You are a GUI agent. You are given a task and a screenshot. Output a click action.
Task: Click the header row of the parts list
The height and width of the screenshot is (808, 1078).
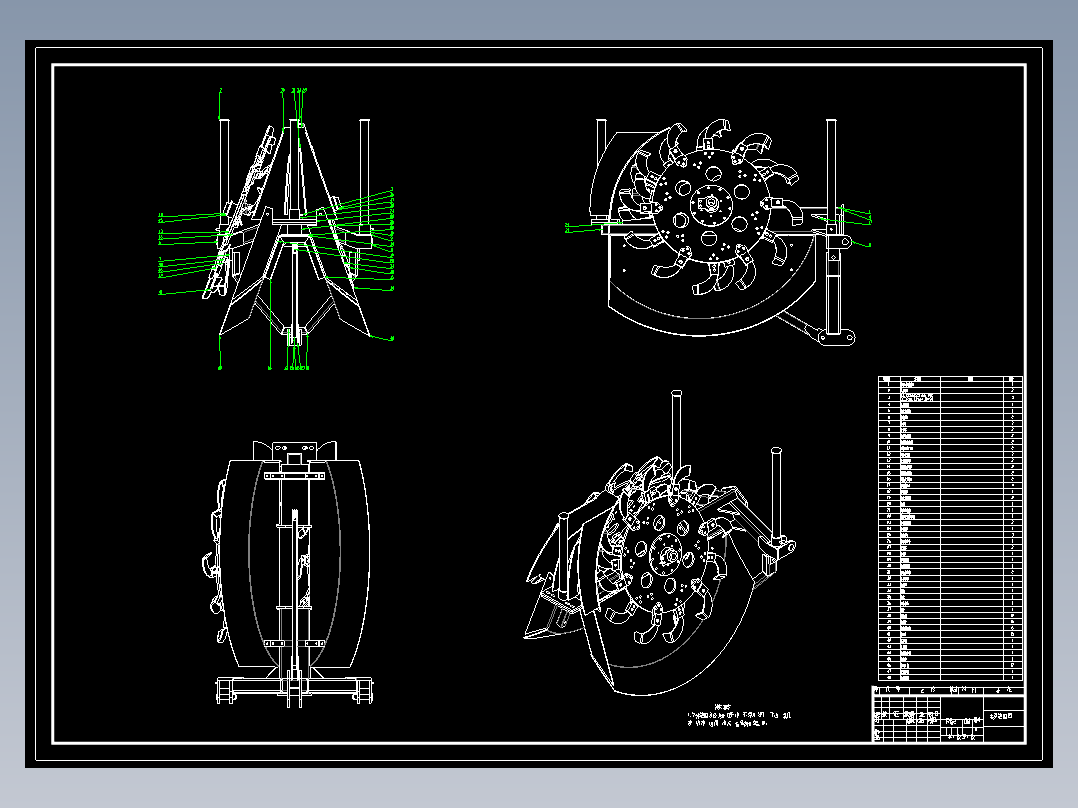[950, 379]
